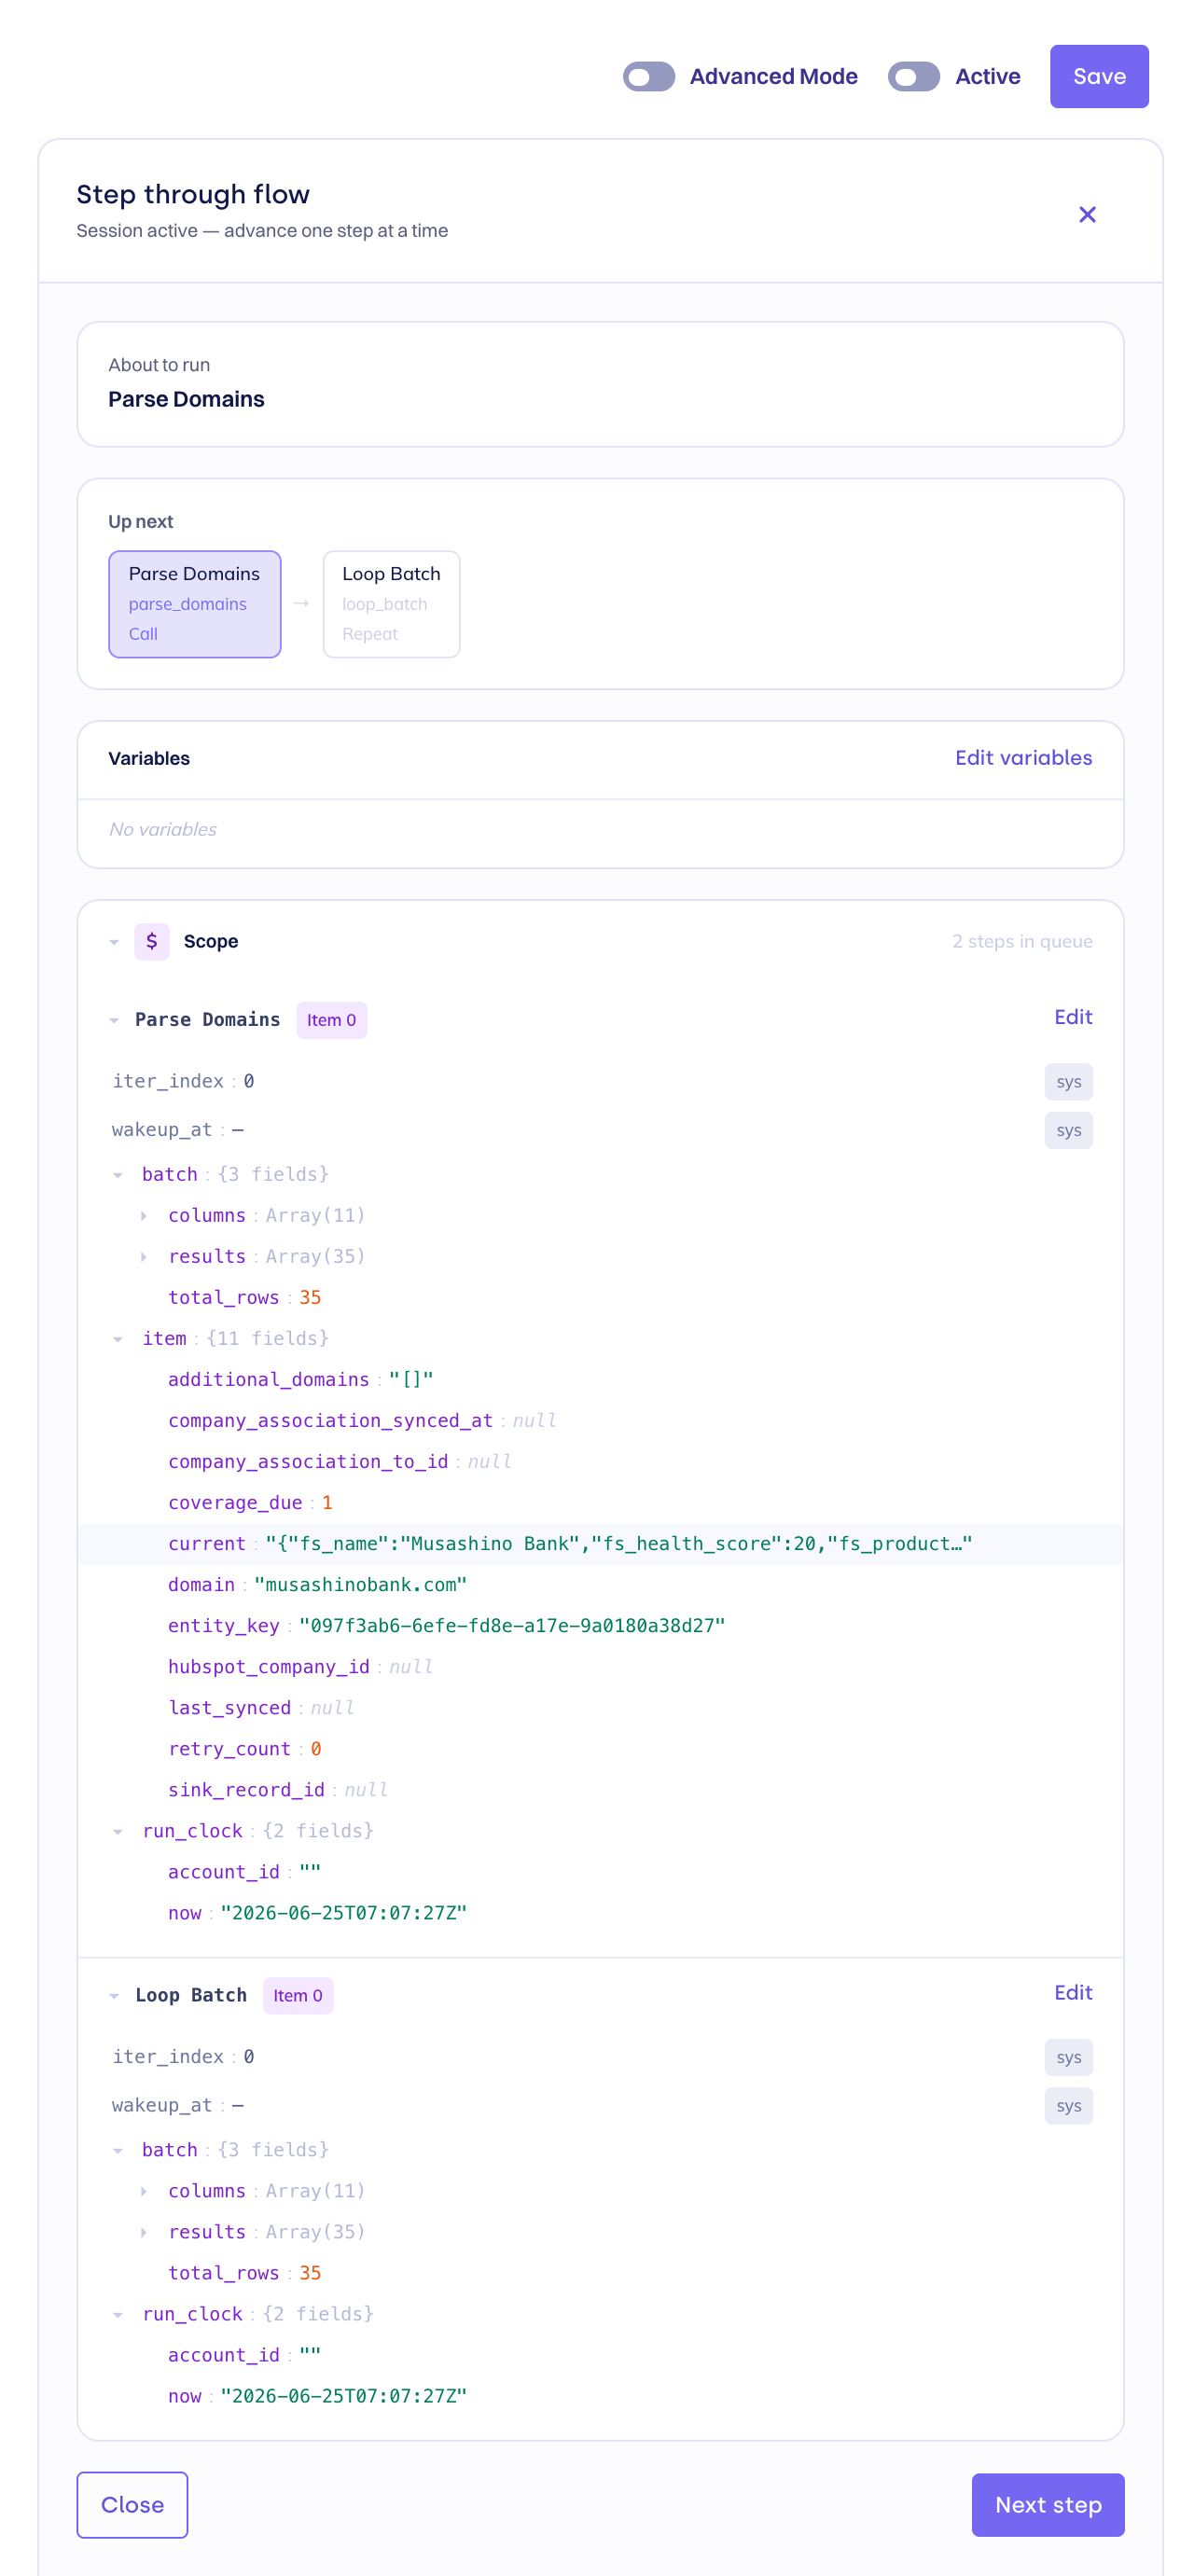
Task: Edit the Loop Batch scope
Action: point(1073,1993)
